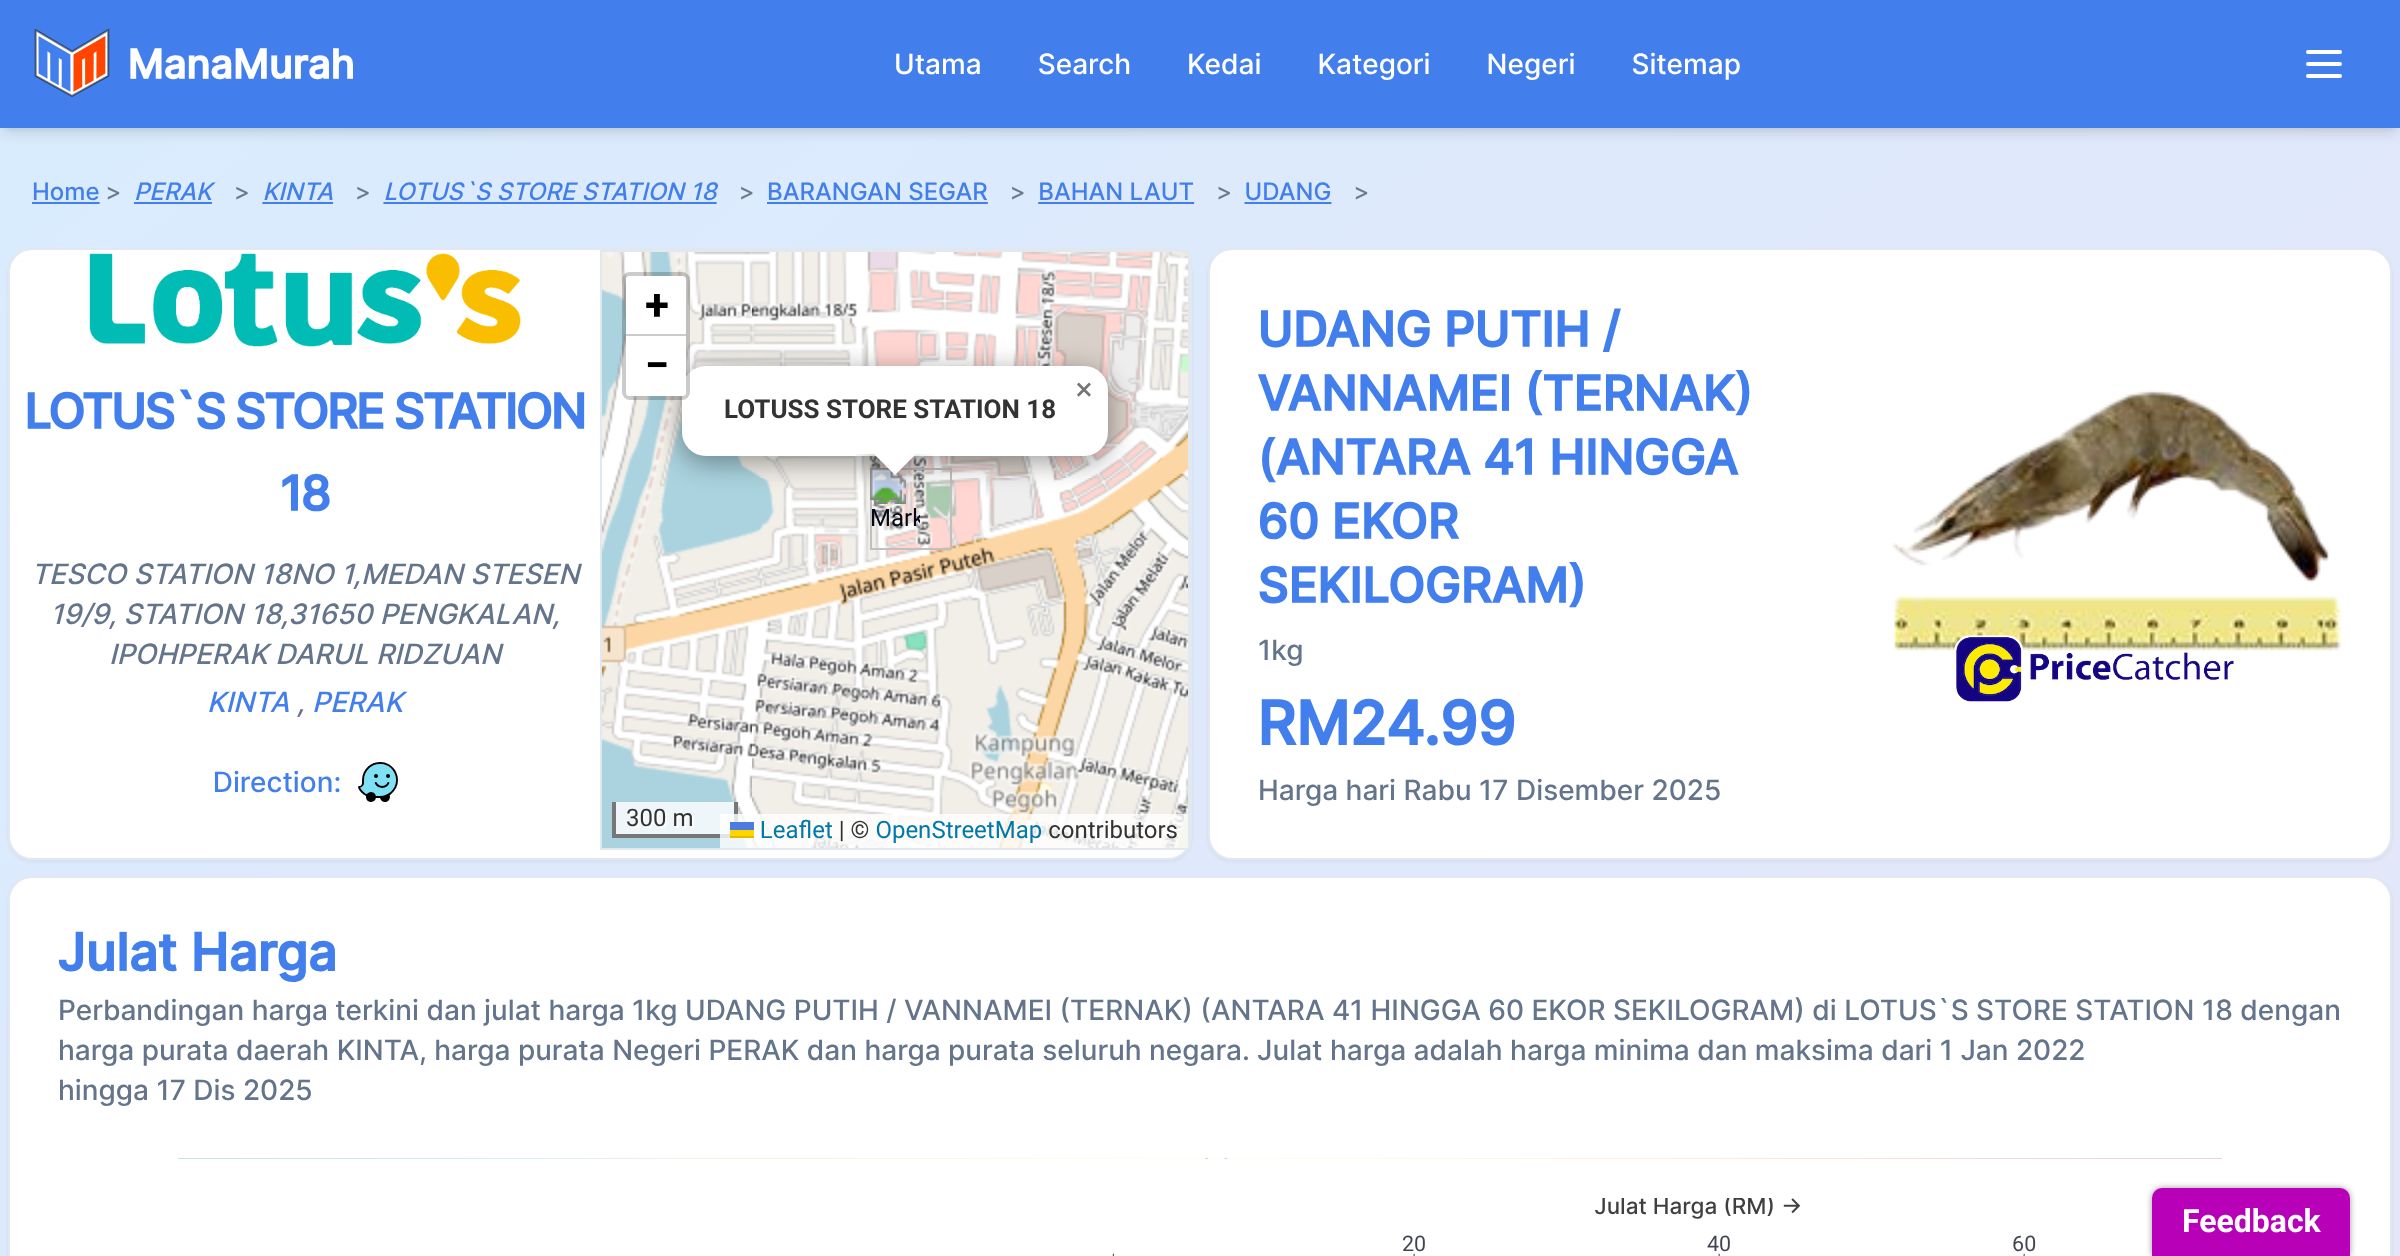The image size is (2400, 1256).
Task: Open Waze direction icon
Action: click(378, 782)
